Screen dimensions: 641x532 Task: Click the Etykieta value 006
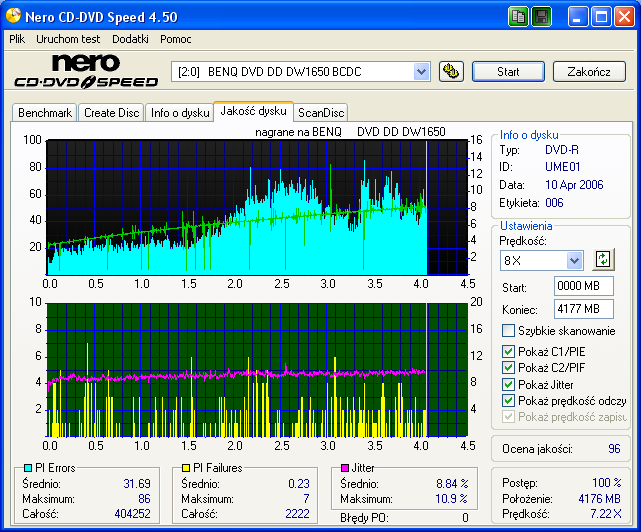click(x=554, y=203)
